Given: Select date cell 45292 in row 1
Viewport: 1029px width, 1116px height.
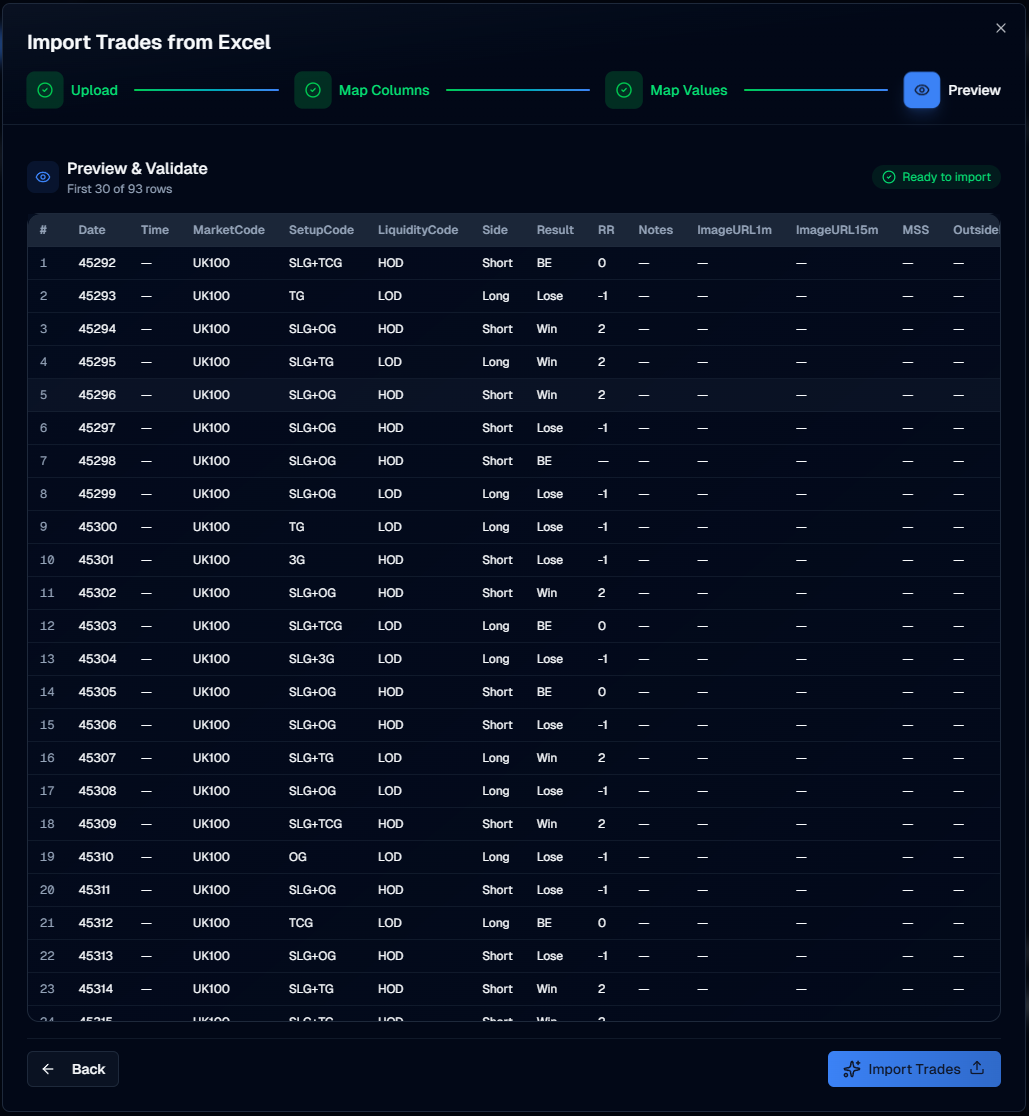Looking at the screenshot, I should pos(97,263).
